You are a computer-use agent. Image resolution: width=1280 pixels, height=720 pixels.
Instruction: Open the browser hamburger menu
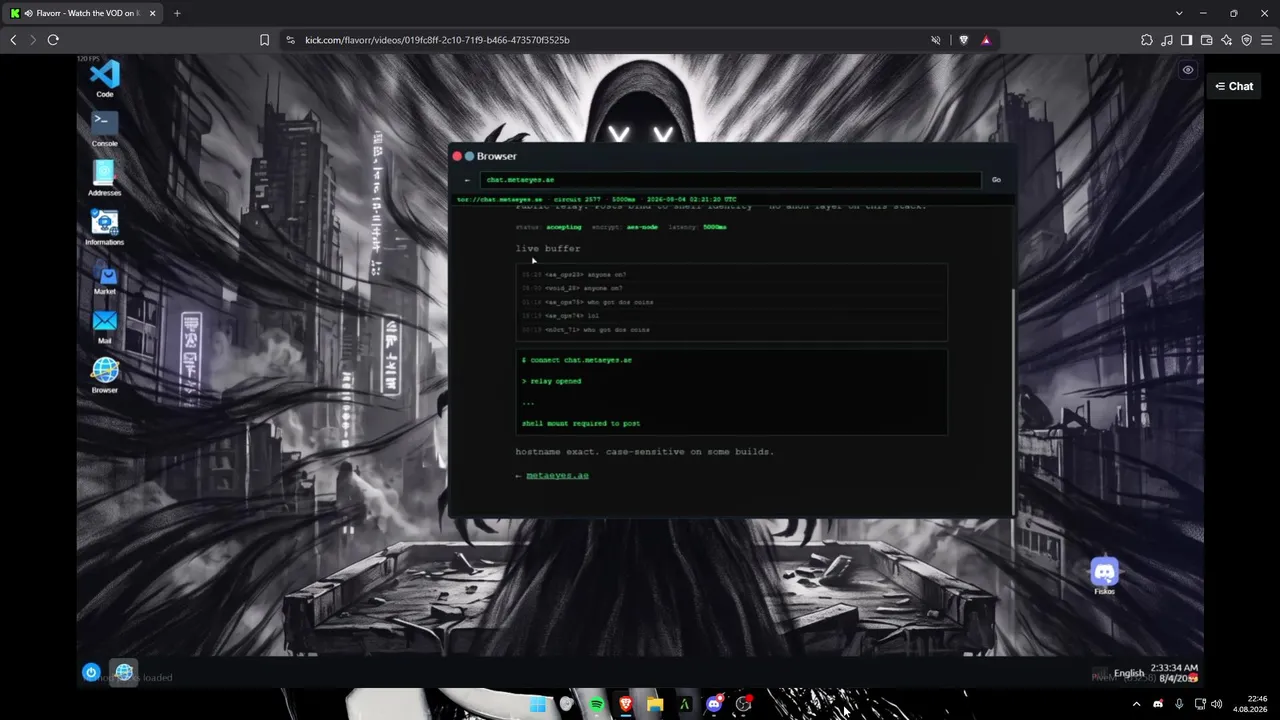click(x=1266, y=40)
